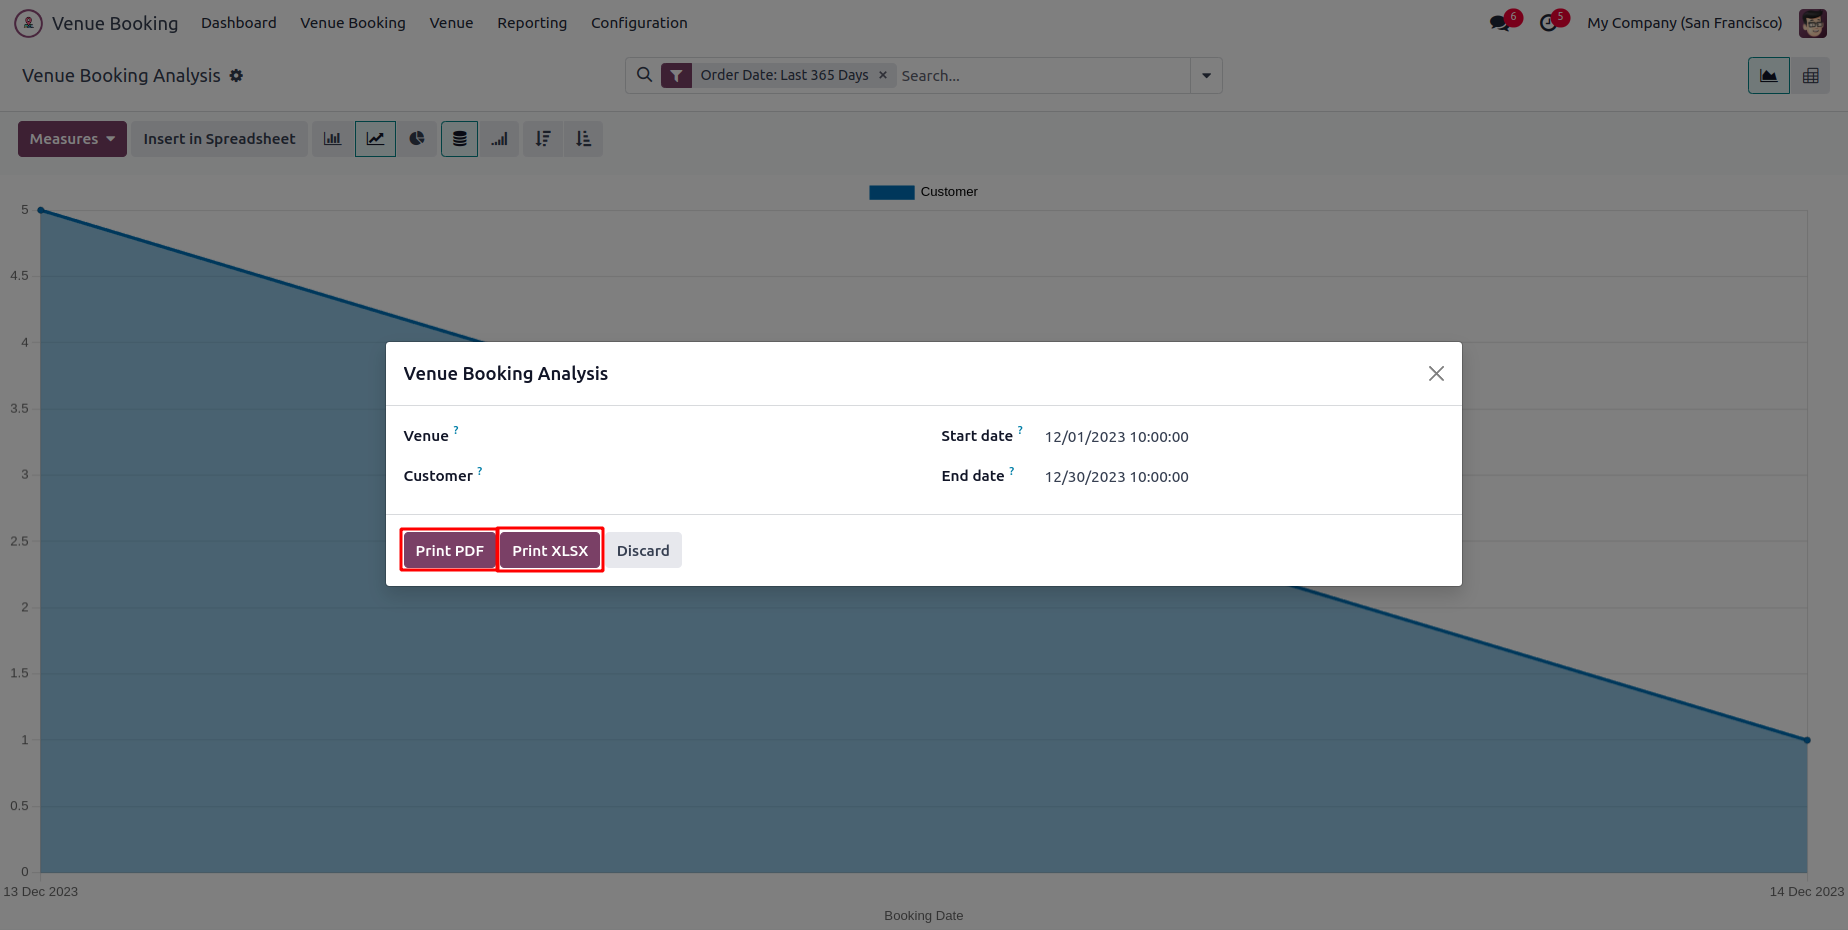
Task: Click the 14 Dec 2023 data point
Action: pos(1807,740)
